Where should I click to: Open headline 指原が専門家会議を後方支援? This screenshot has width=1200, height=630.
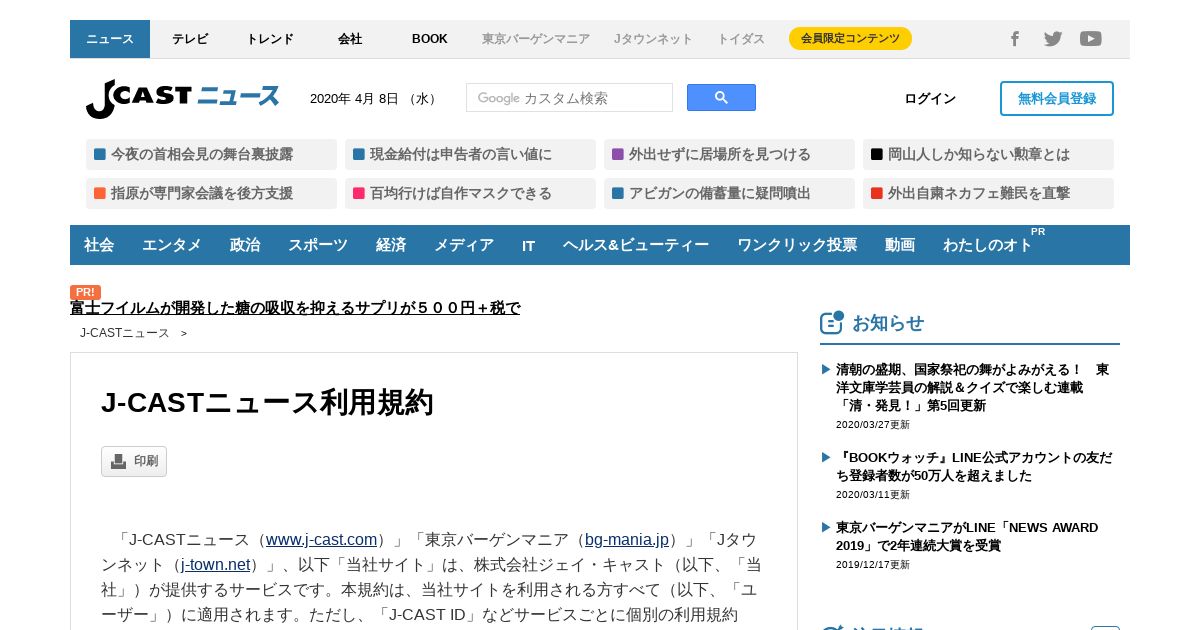211,193
